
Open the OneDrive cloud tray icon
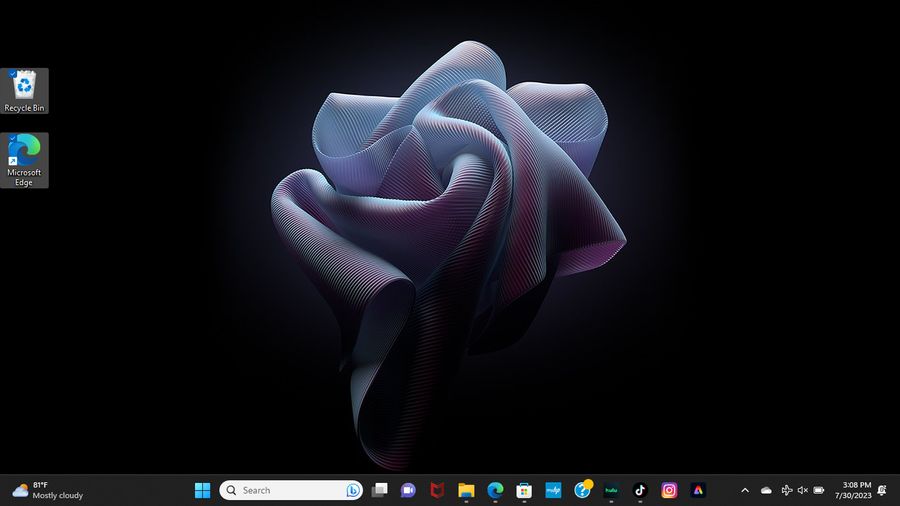(766, 491)
